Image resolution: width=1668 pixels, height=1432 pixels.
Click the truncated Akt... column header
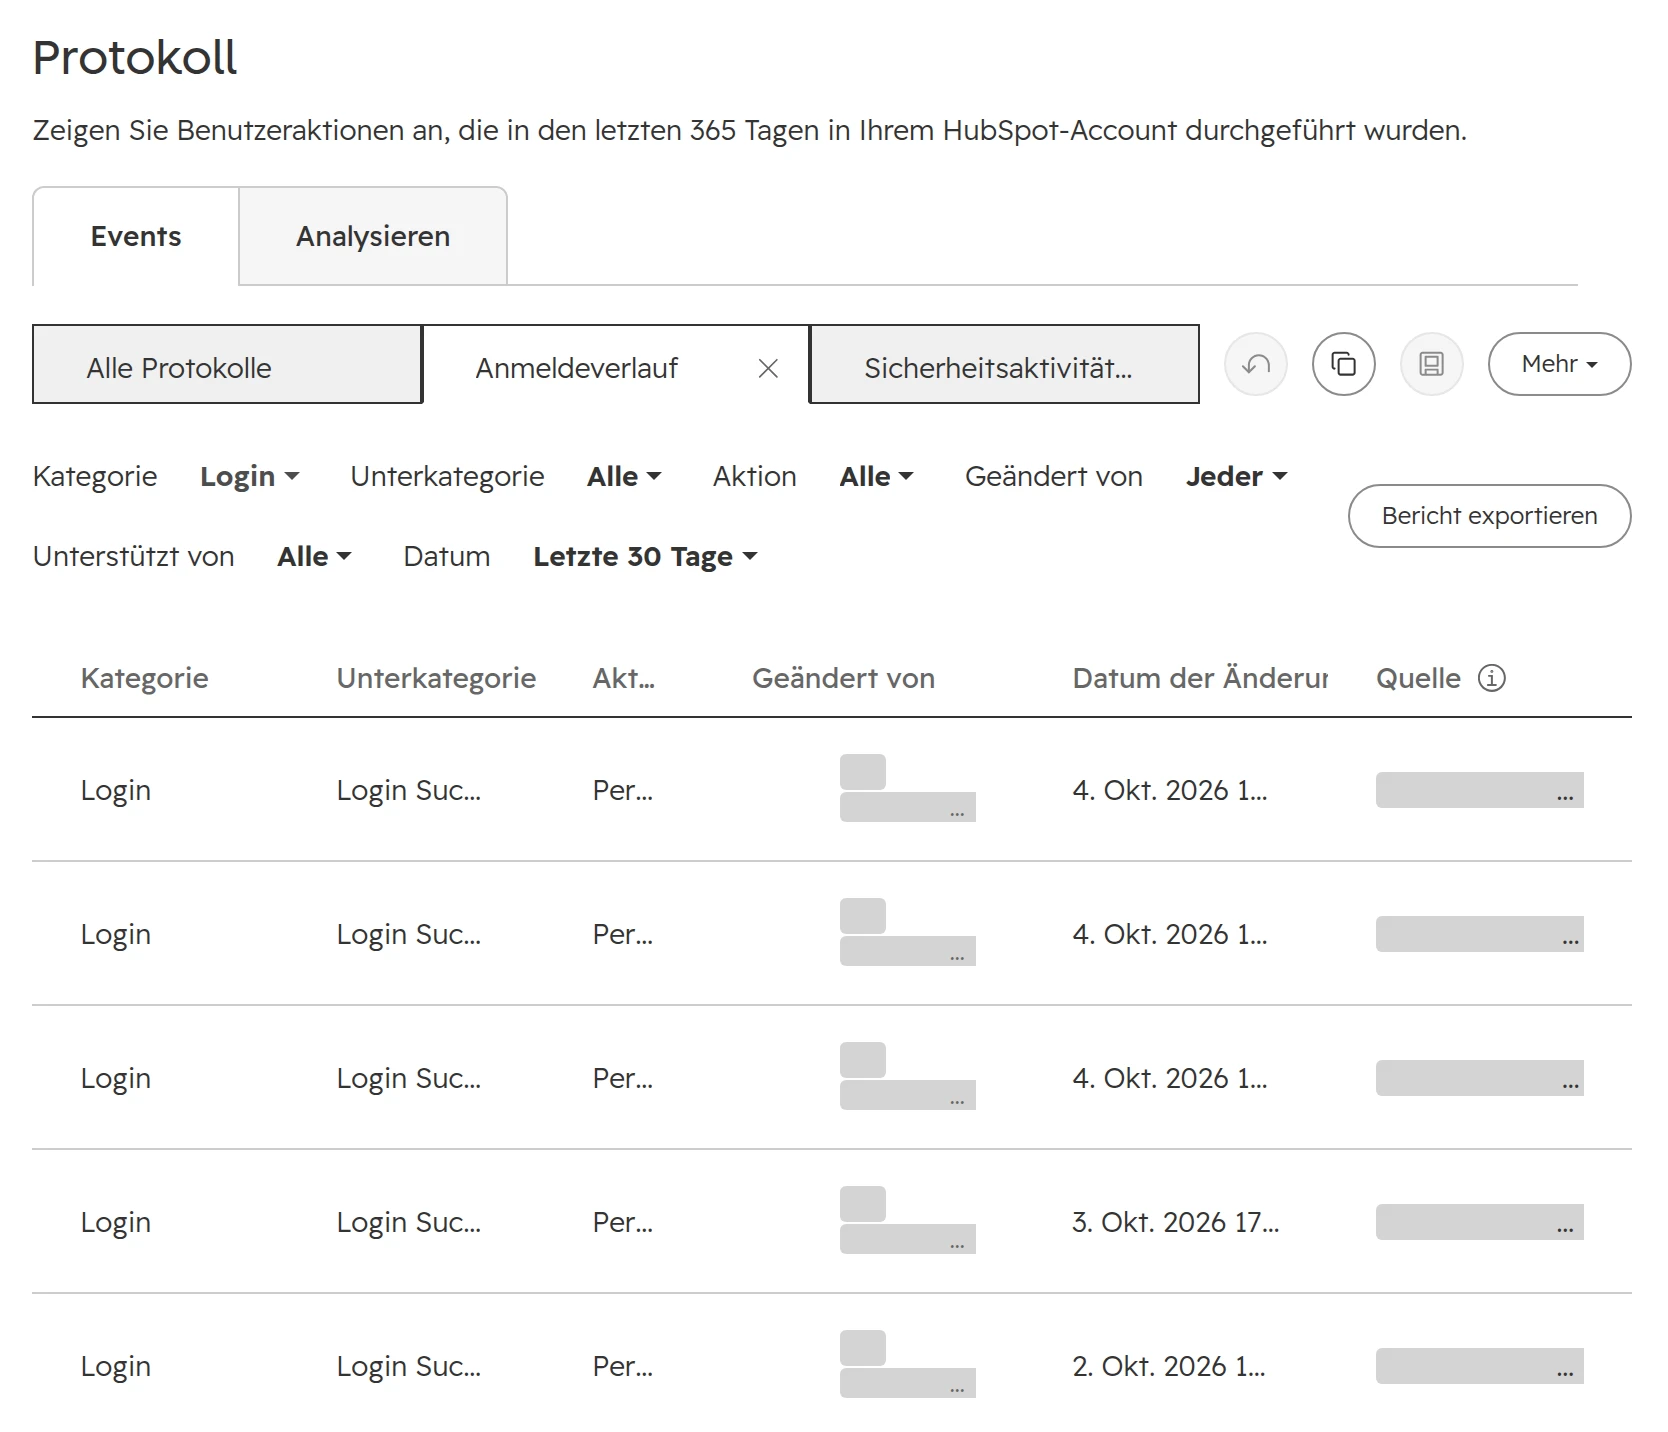(x=623, y=678)
